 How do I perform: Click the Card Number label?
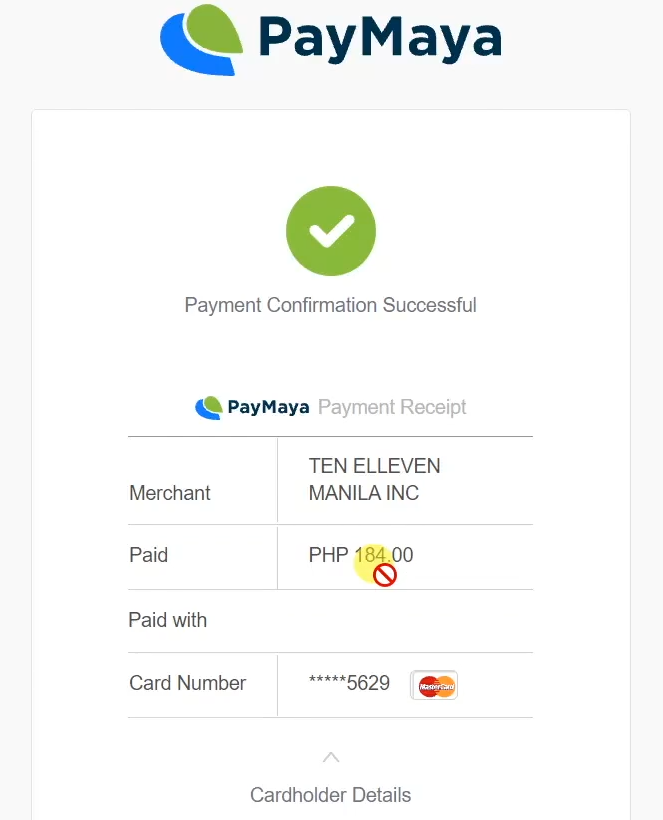[x=187, y=684]
